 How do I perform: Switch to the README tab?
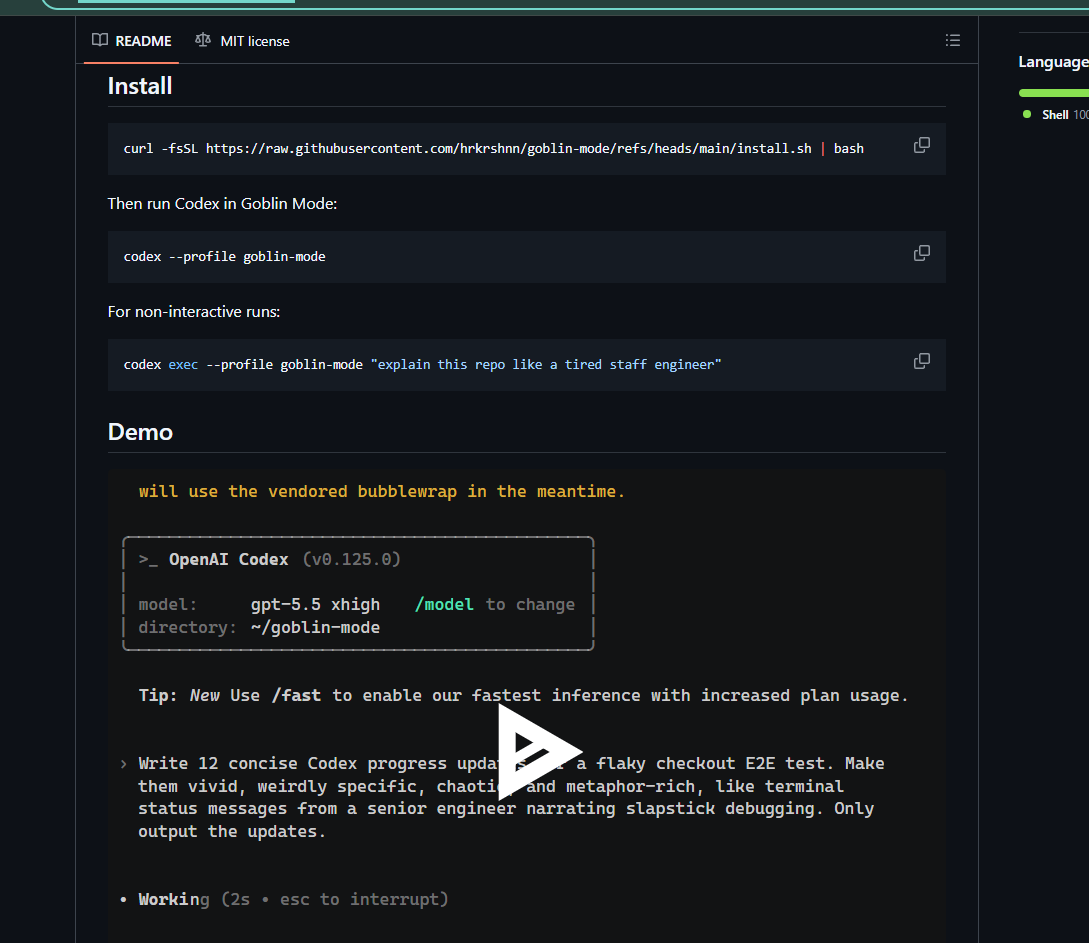click(x=131, y=41)
